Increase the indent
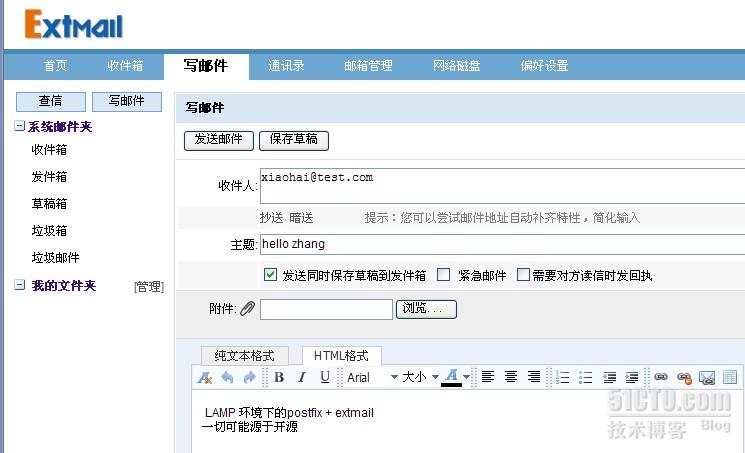The width and height of the screenshot is (745, 453). (632, 378)
